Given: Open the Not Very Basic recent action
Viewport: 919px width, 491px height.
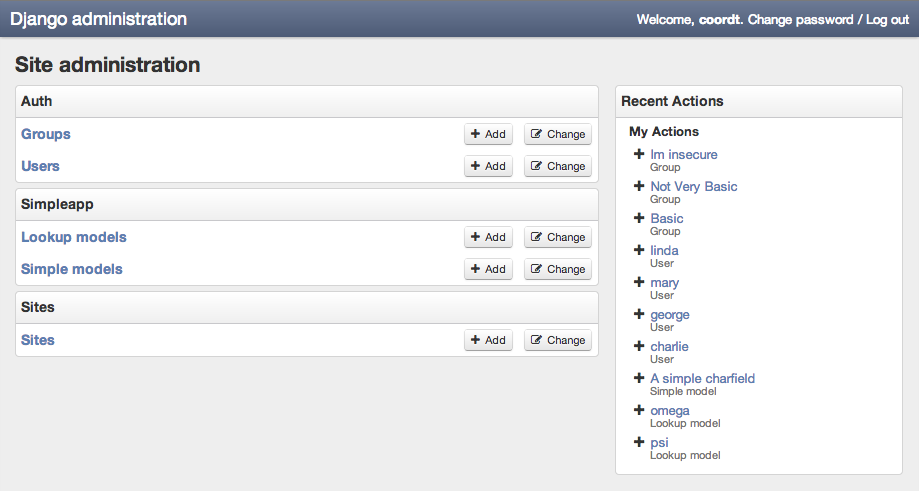Looking at the screenshot, I should 693,186.
